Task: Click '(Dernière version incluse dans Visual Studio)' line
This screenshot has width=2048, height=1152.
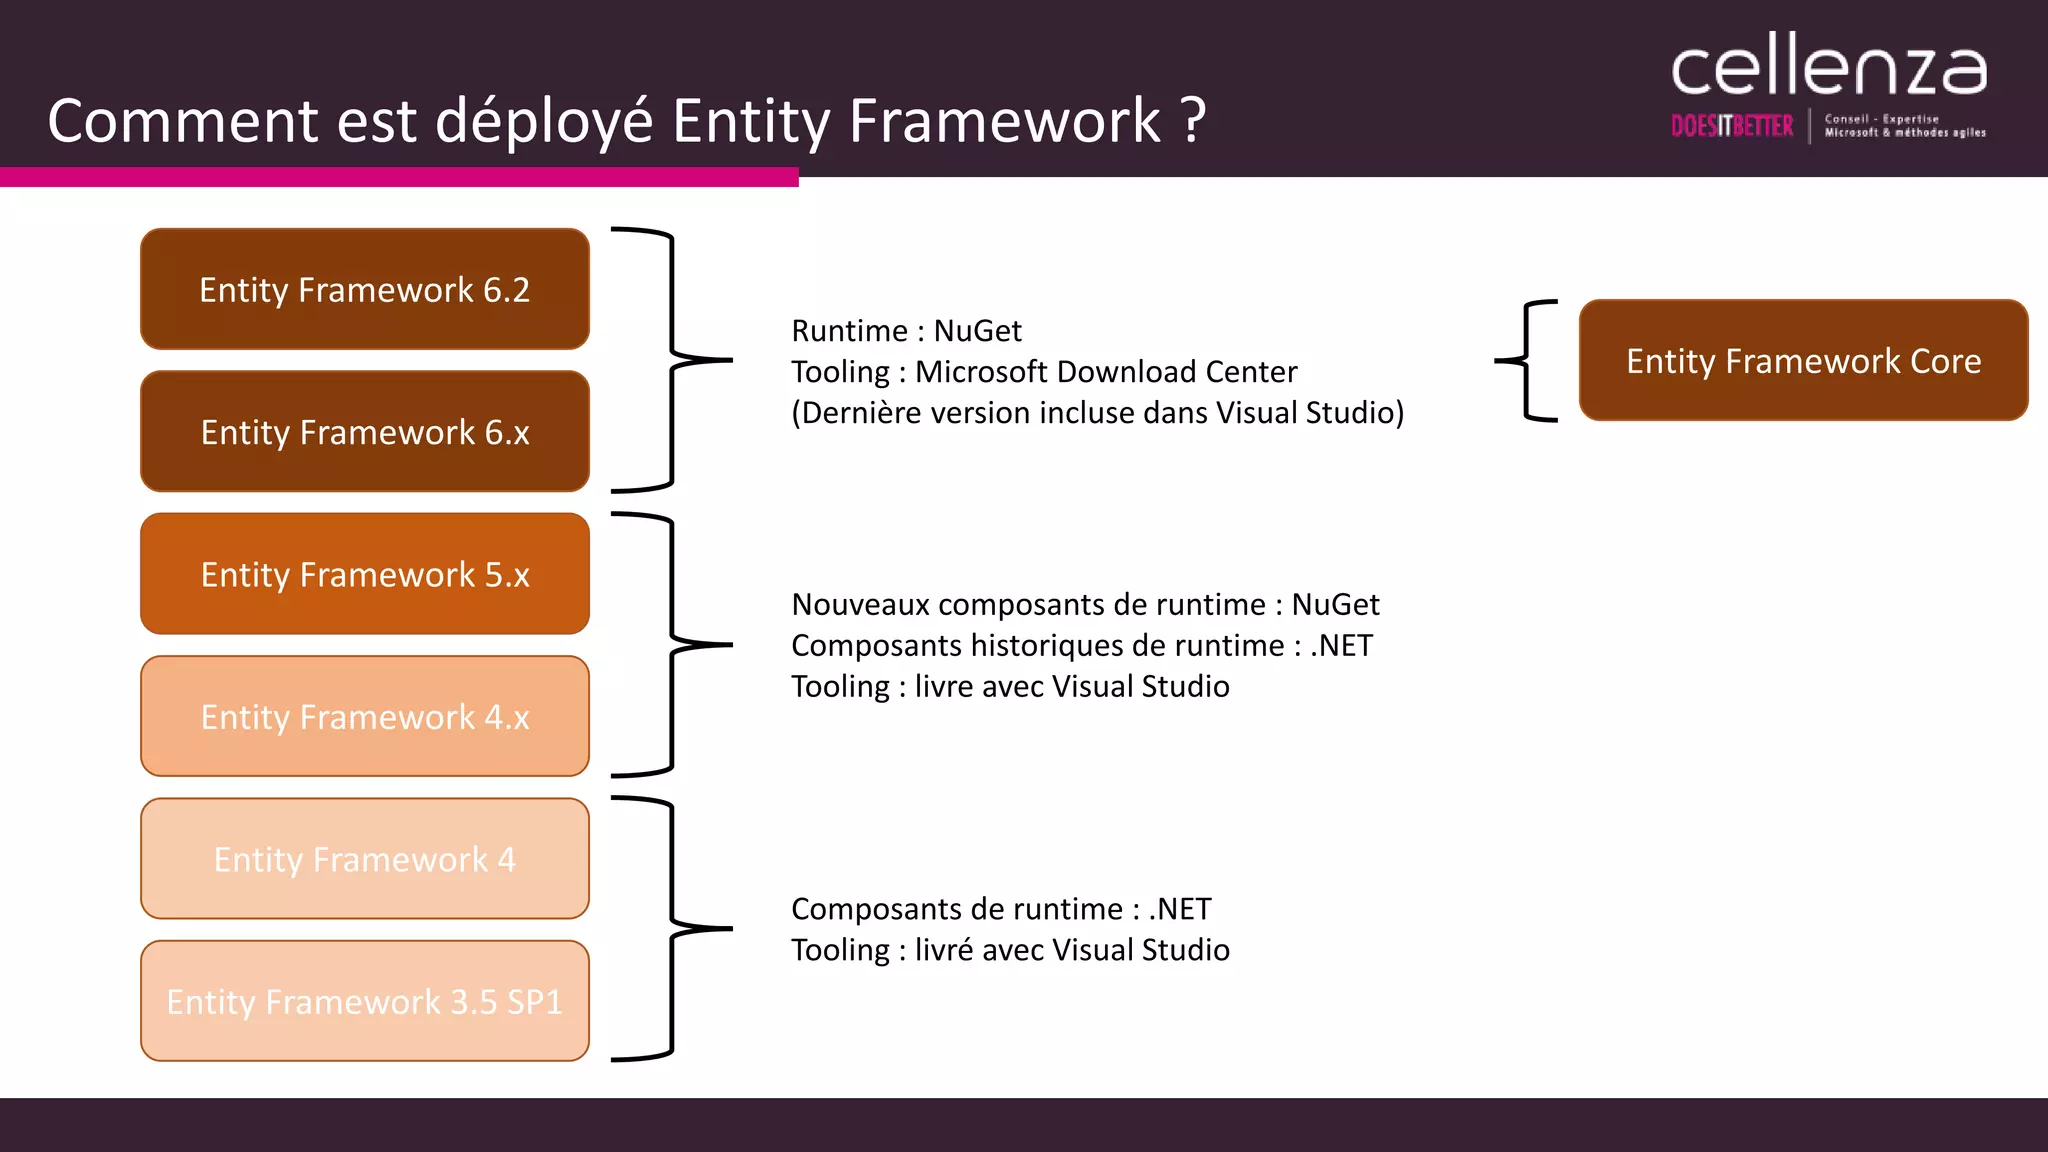Action: [1098, 413]
